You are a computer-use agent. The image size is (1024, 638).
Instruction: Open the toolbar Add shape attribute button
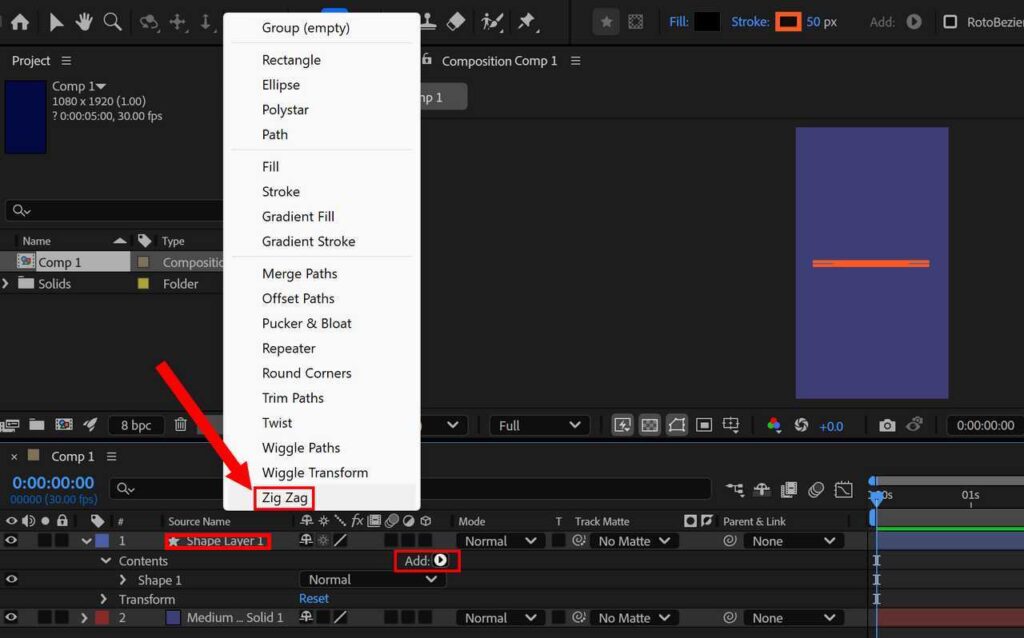pos(914,22)
